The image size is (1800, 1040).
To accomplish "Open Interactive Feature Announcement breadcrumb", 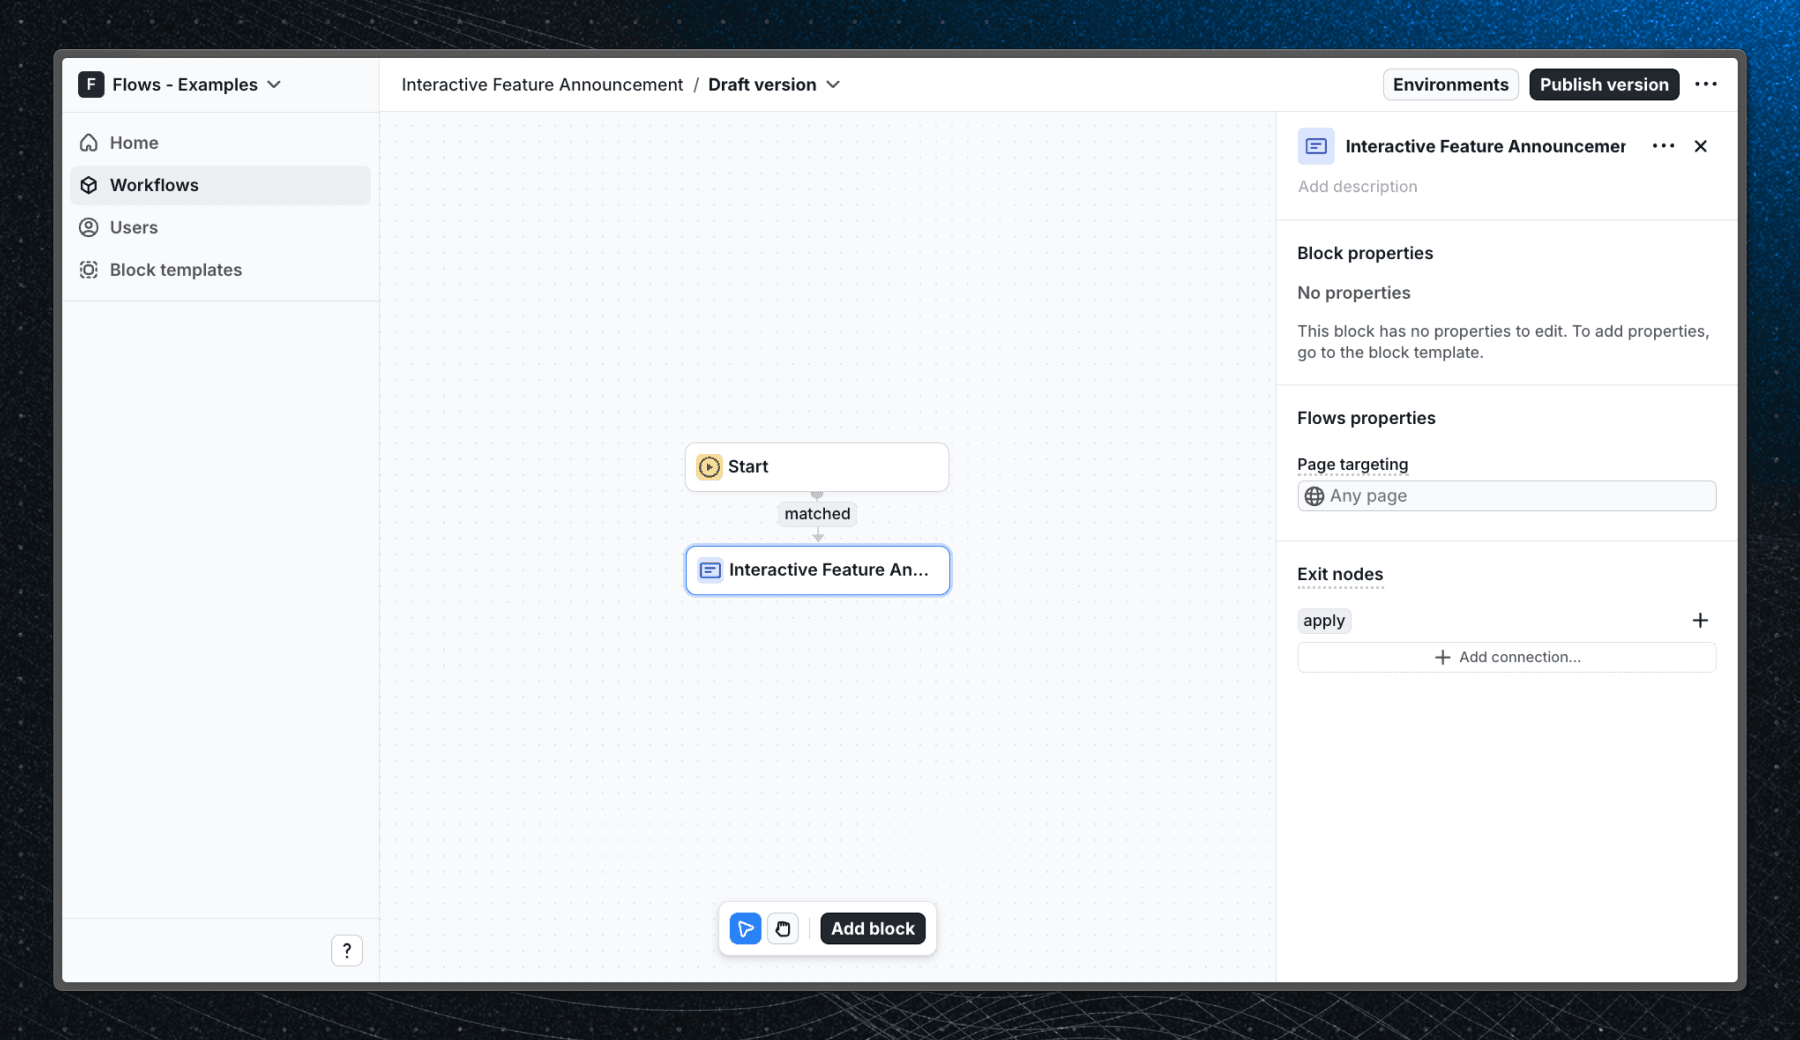I will (x=541, y=84).
